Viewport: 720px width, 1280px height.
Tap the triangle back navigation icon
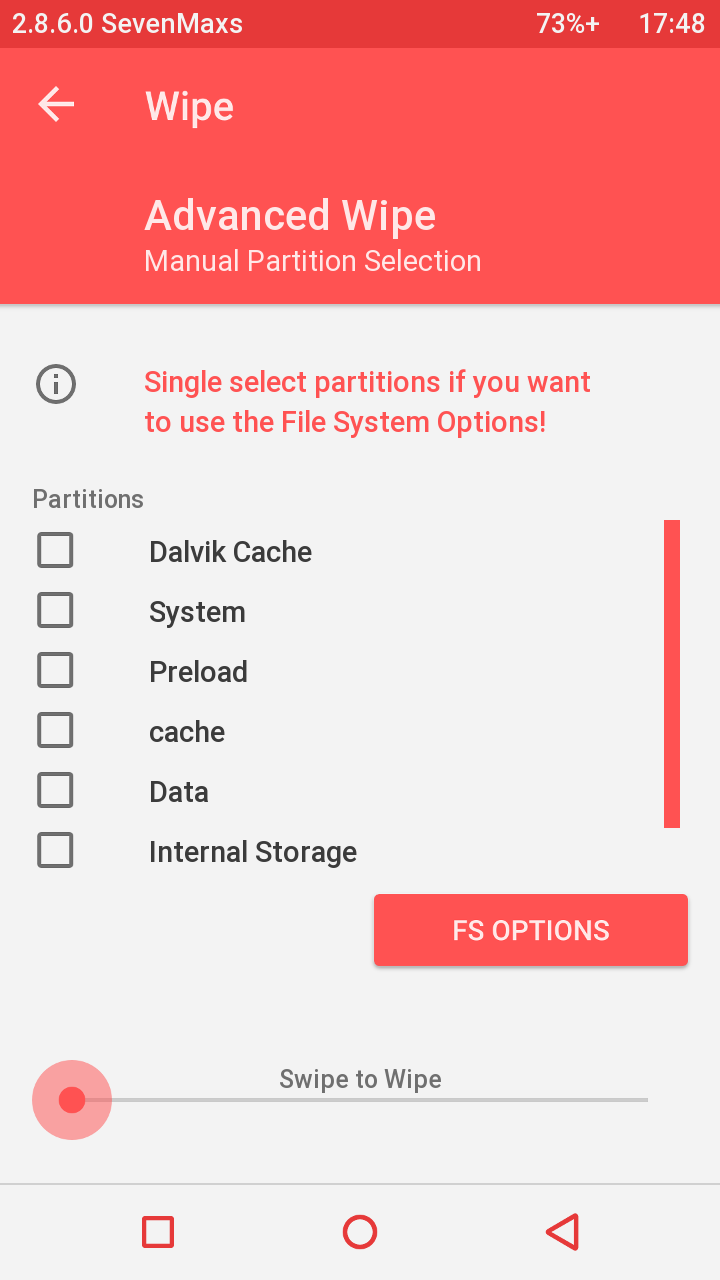(x=562, y=1232)
